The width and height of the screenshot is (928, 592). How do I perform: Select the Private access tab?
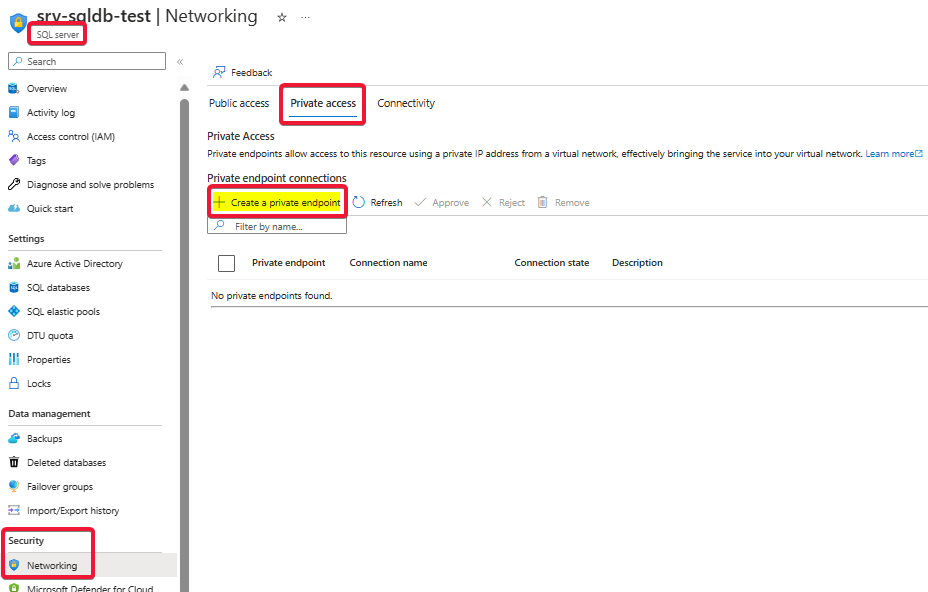click(323, 103)
